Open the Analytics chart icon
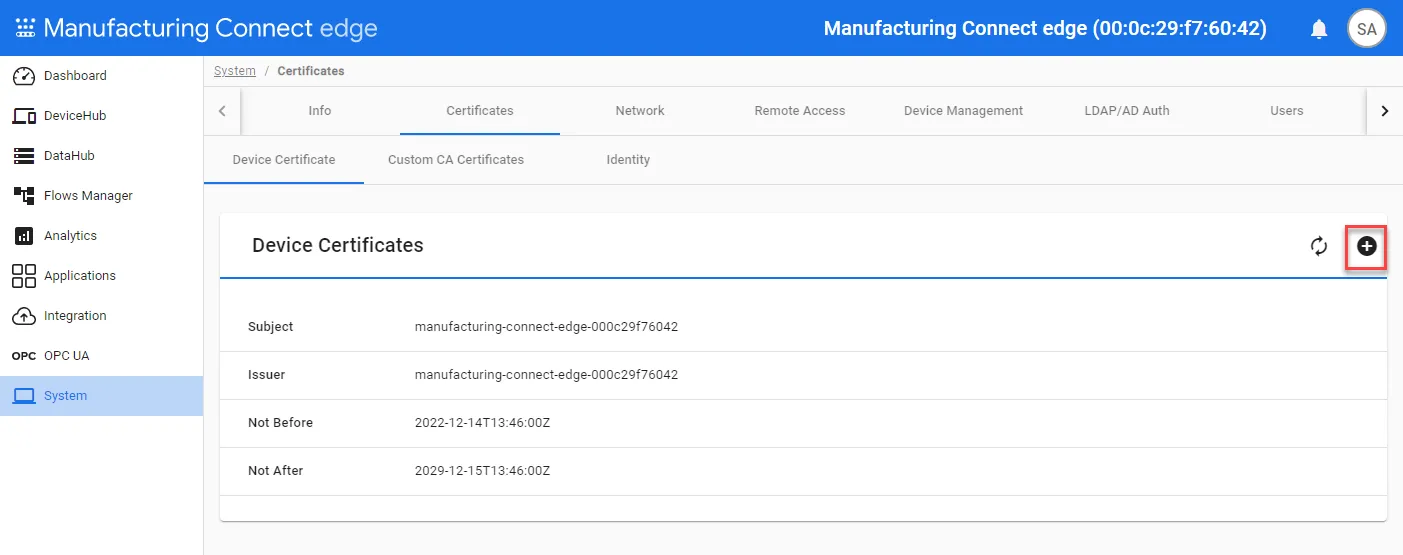1403x555 pixels. pos(24,236)
